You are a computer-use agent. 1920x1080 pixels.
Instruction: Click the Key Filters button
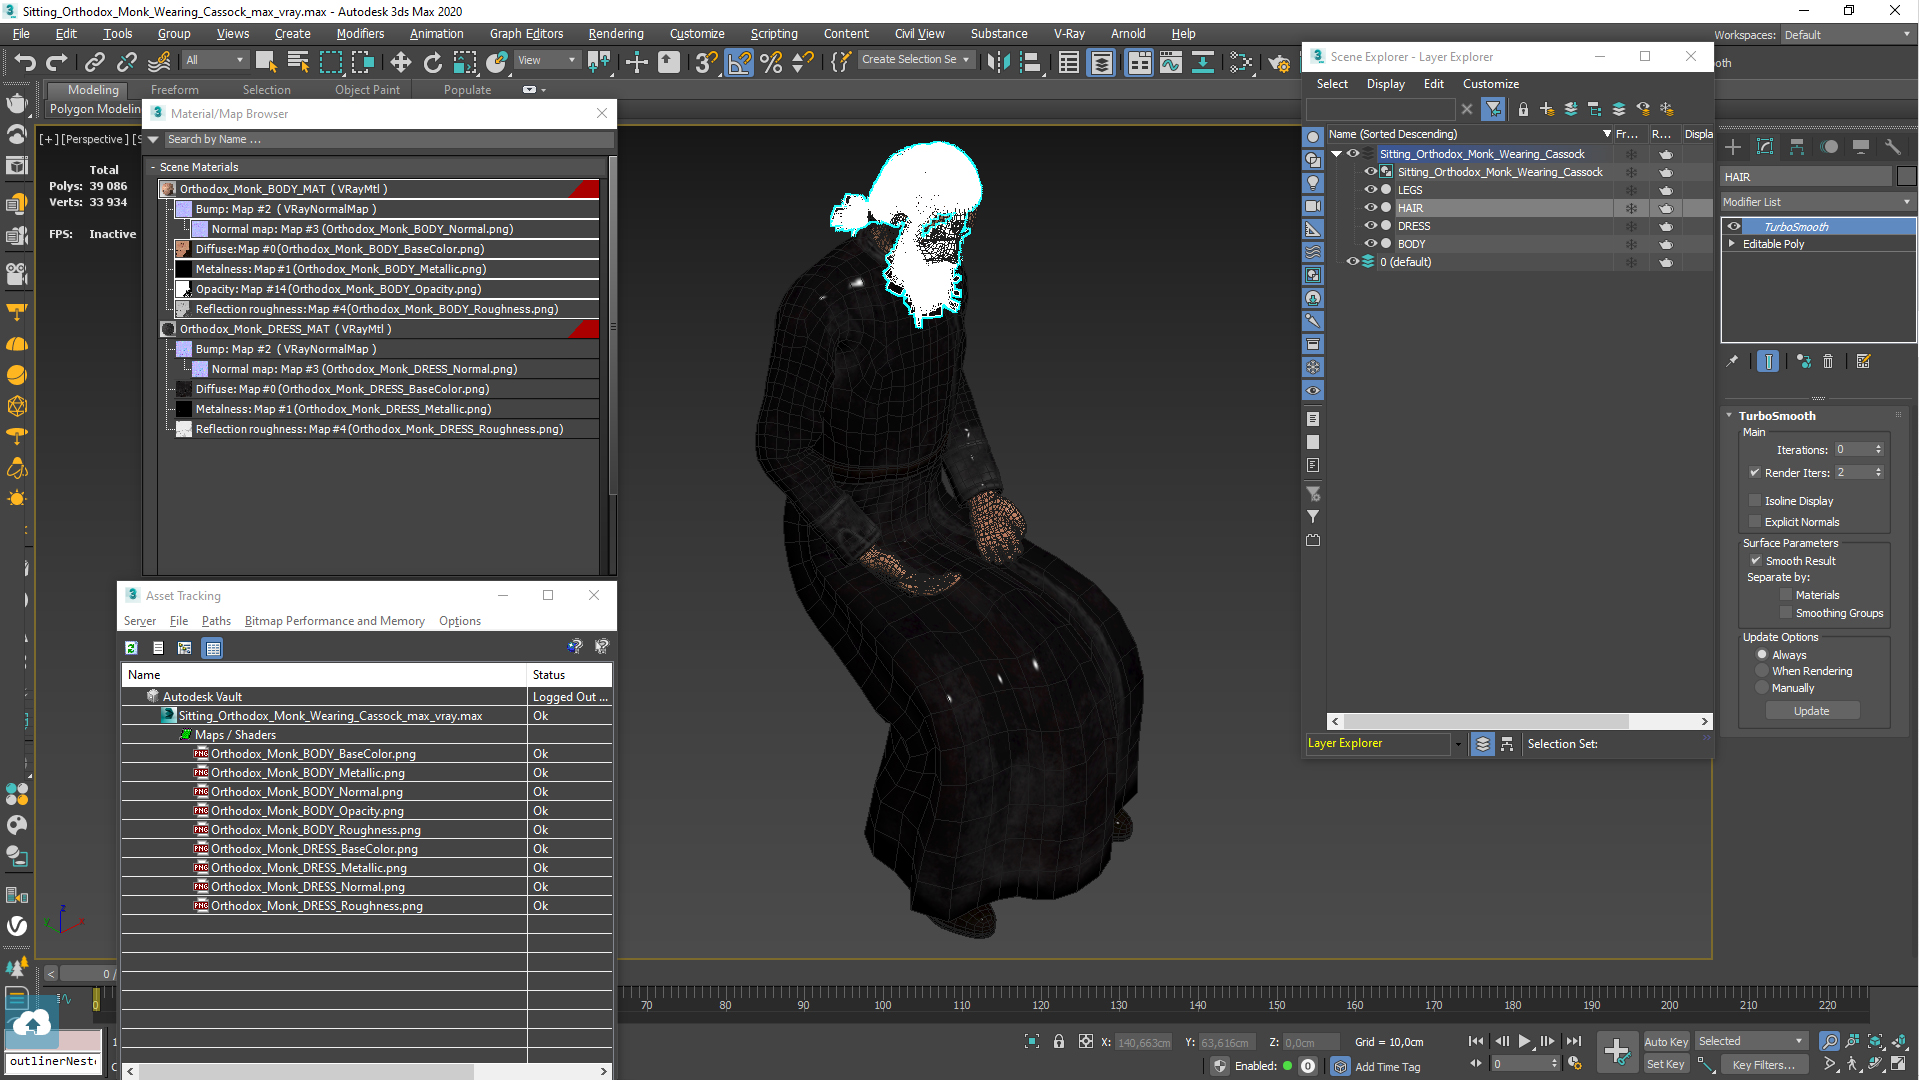point(1763,1065)
